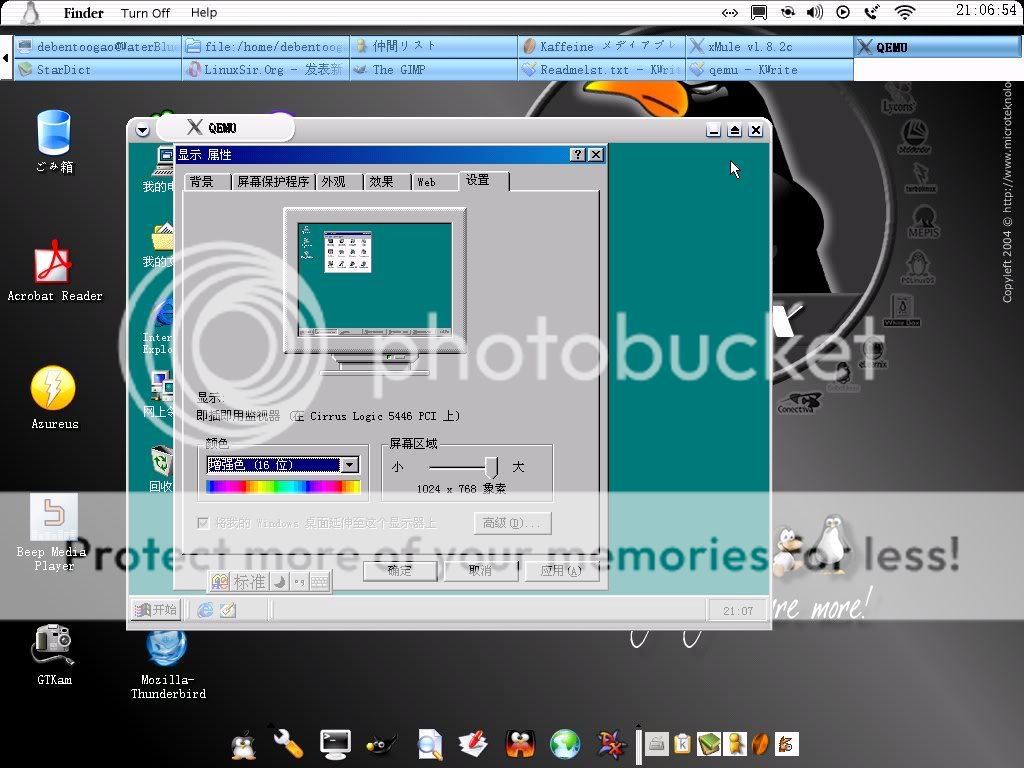The width and height of the screenshot is (1024, 768).
Task: Click the 确定 OK button
Action: [400, 570]
